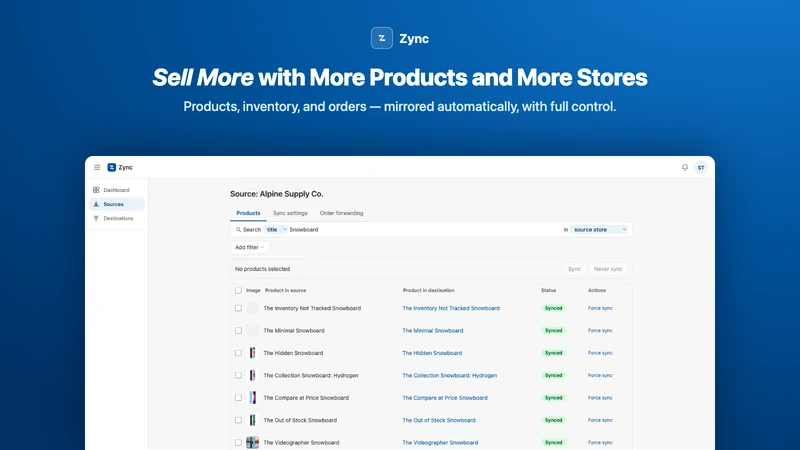Toggle the select-all products checkbox
The height and width of the screenshot is (450, 800).
click(x=238, y=290)
